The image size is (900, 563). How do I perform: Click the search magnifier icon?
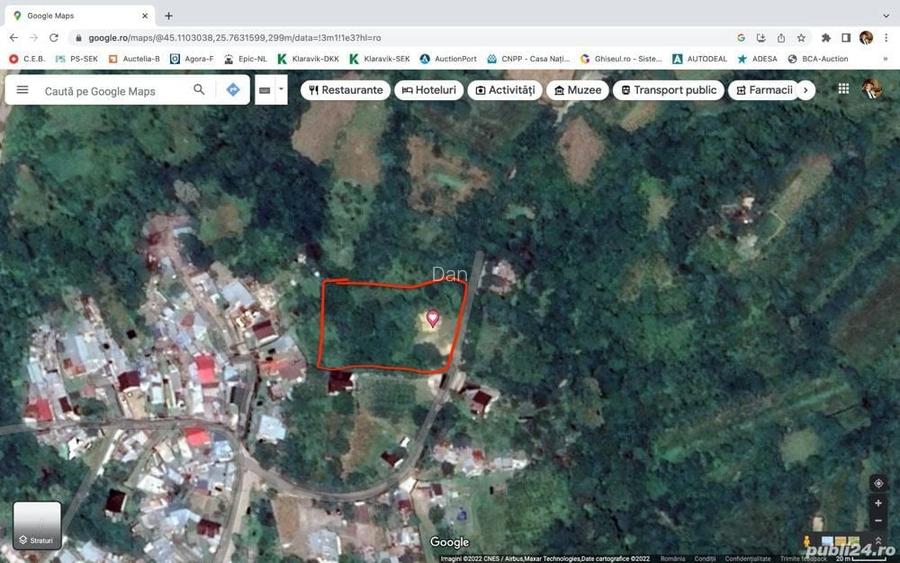pyautogui.click(x=199, y=90)
